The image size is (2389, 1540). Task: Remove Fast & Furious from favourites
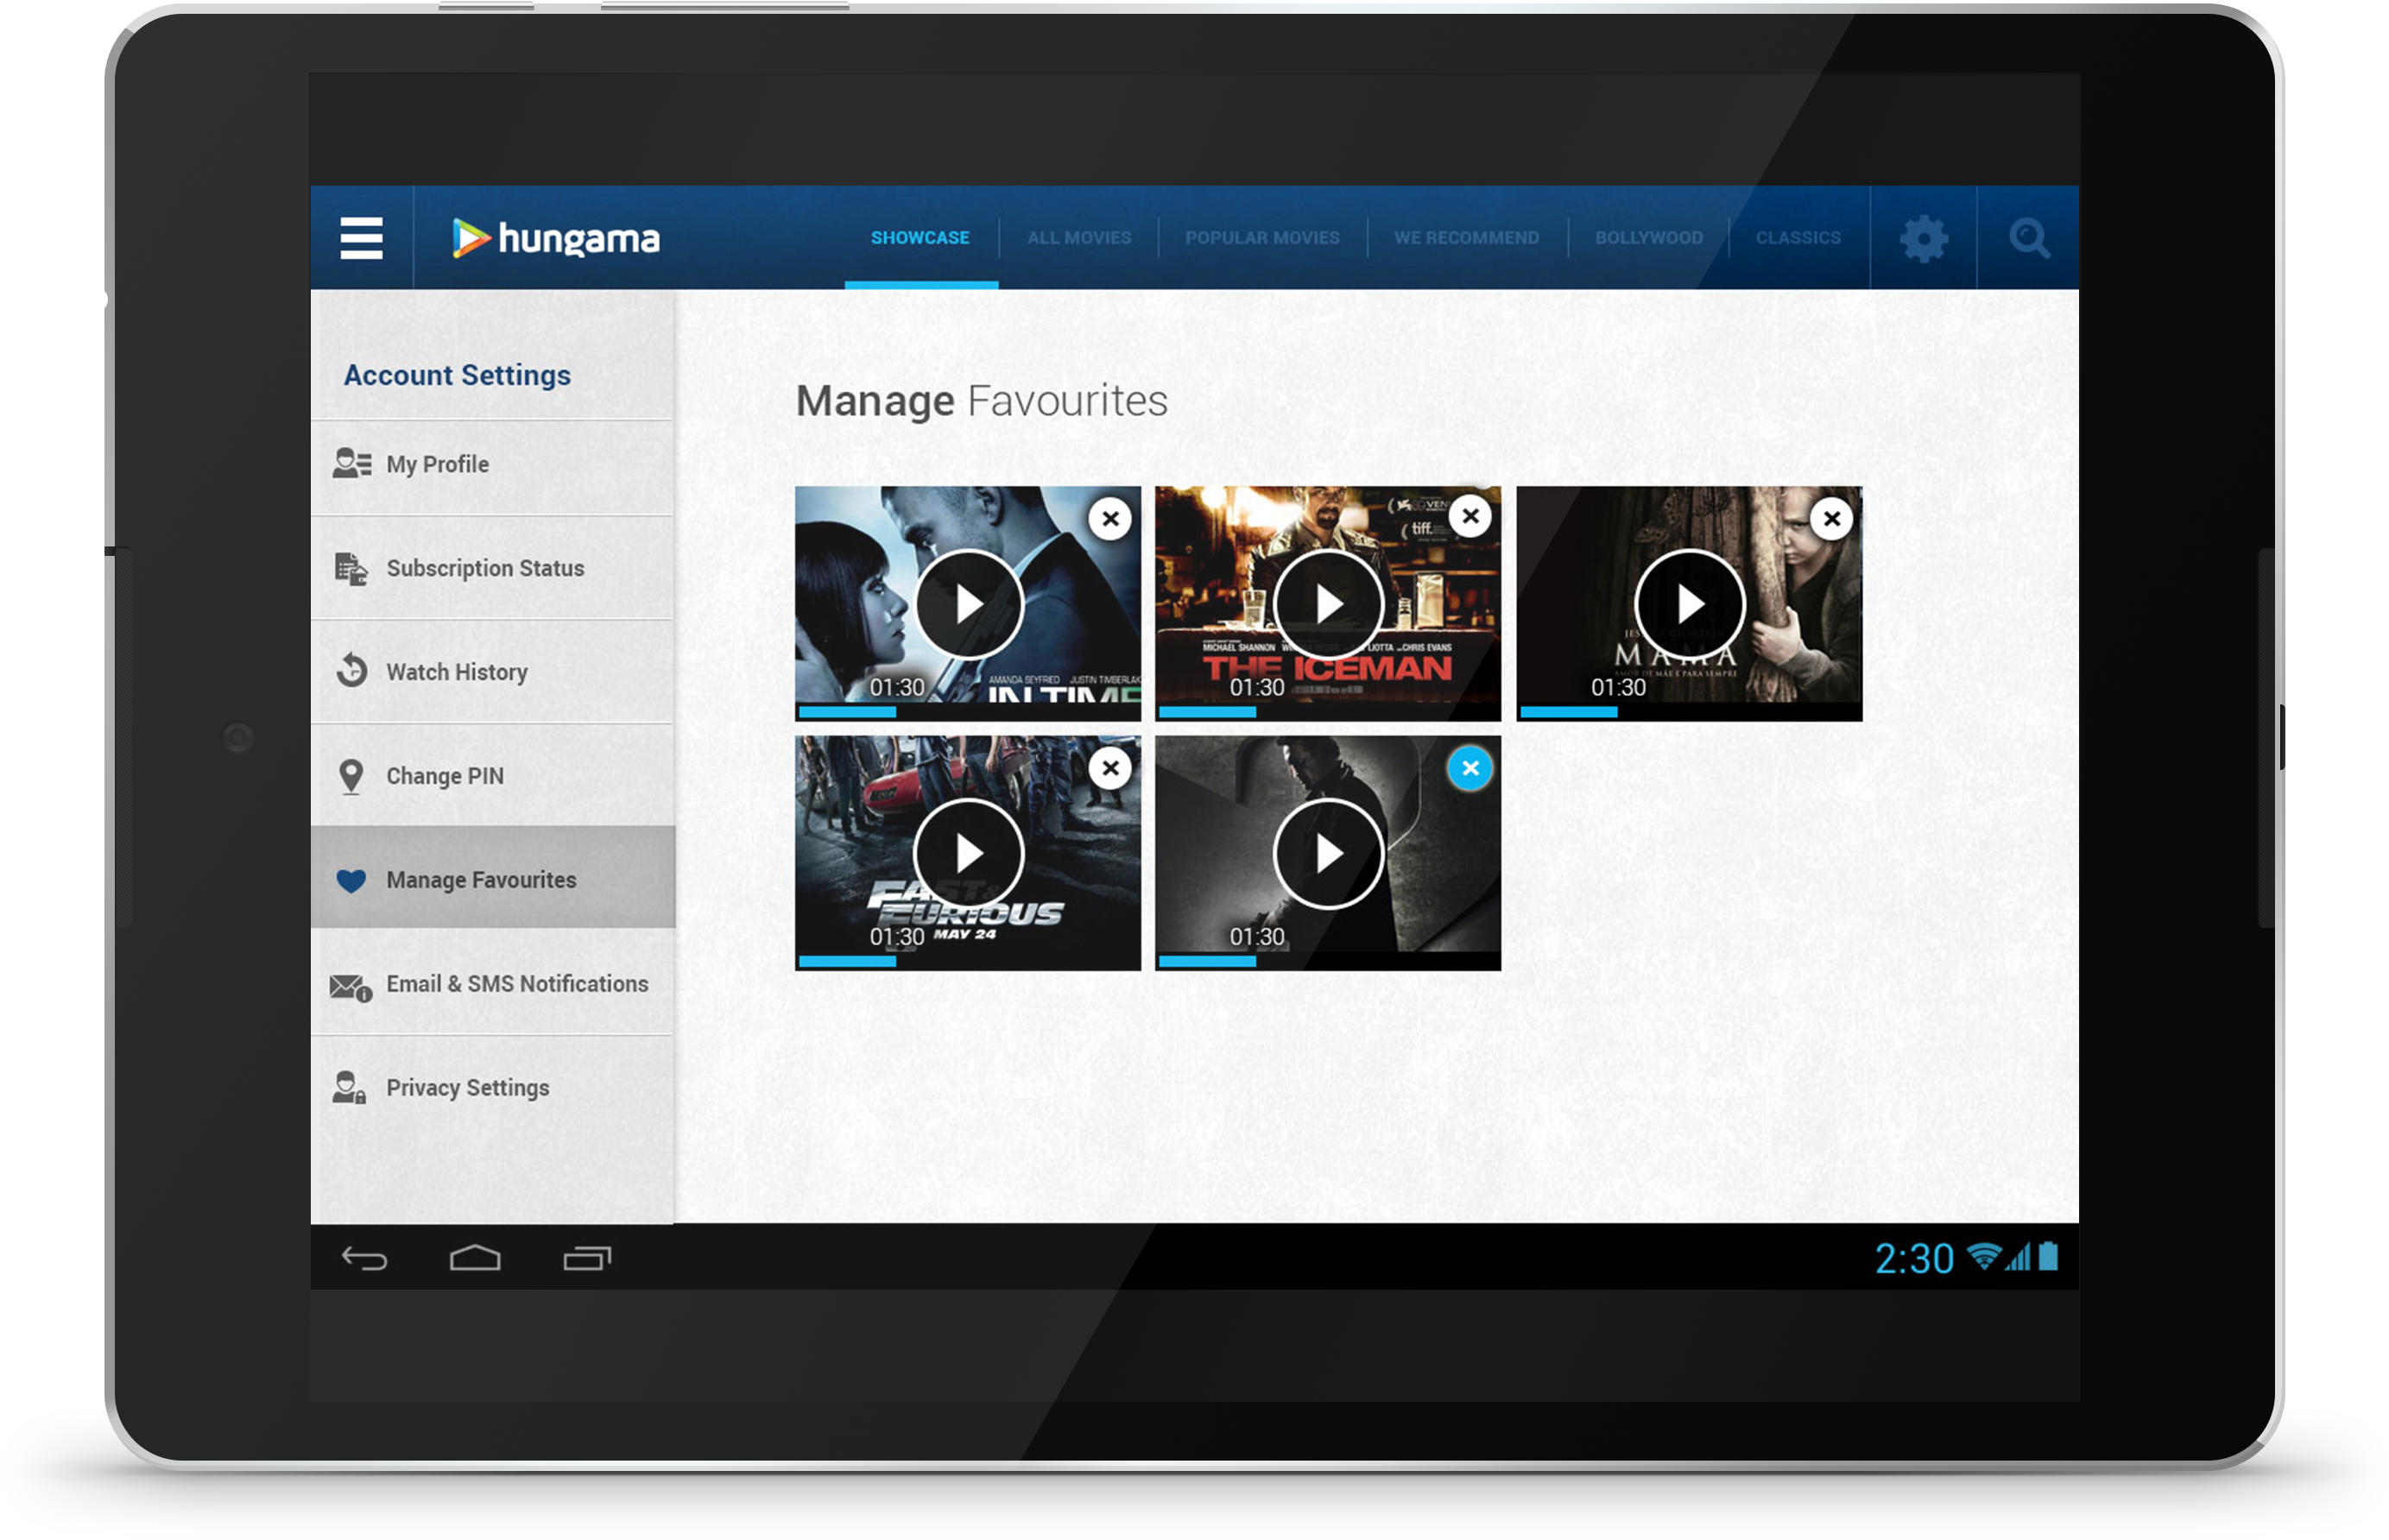[x=1110, y=768]
